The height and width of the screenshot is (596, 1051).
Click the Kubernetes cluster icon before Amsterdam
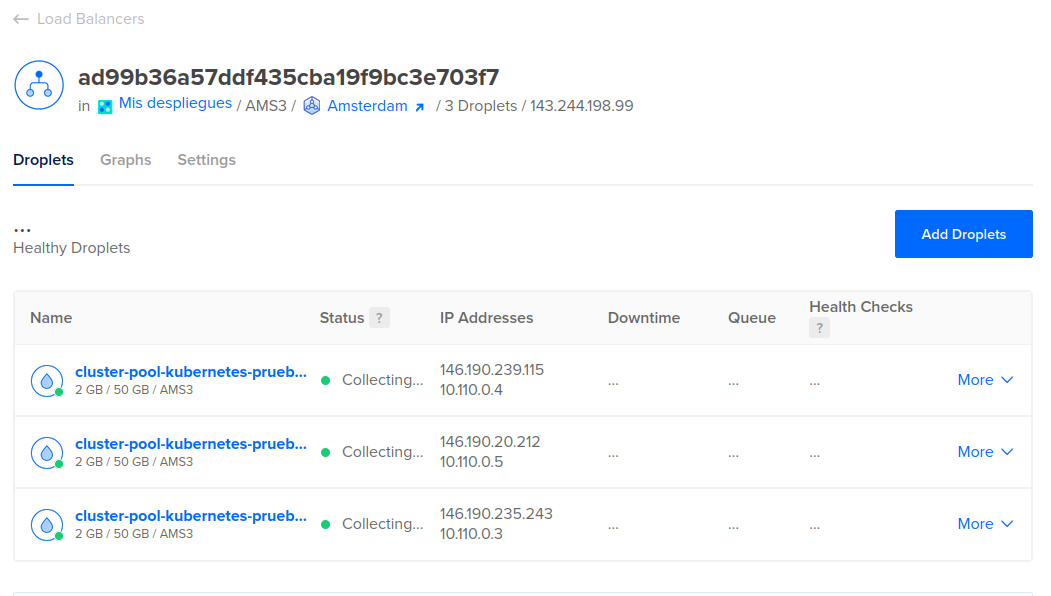(x=311, y=106)
